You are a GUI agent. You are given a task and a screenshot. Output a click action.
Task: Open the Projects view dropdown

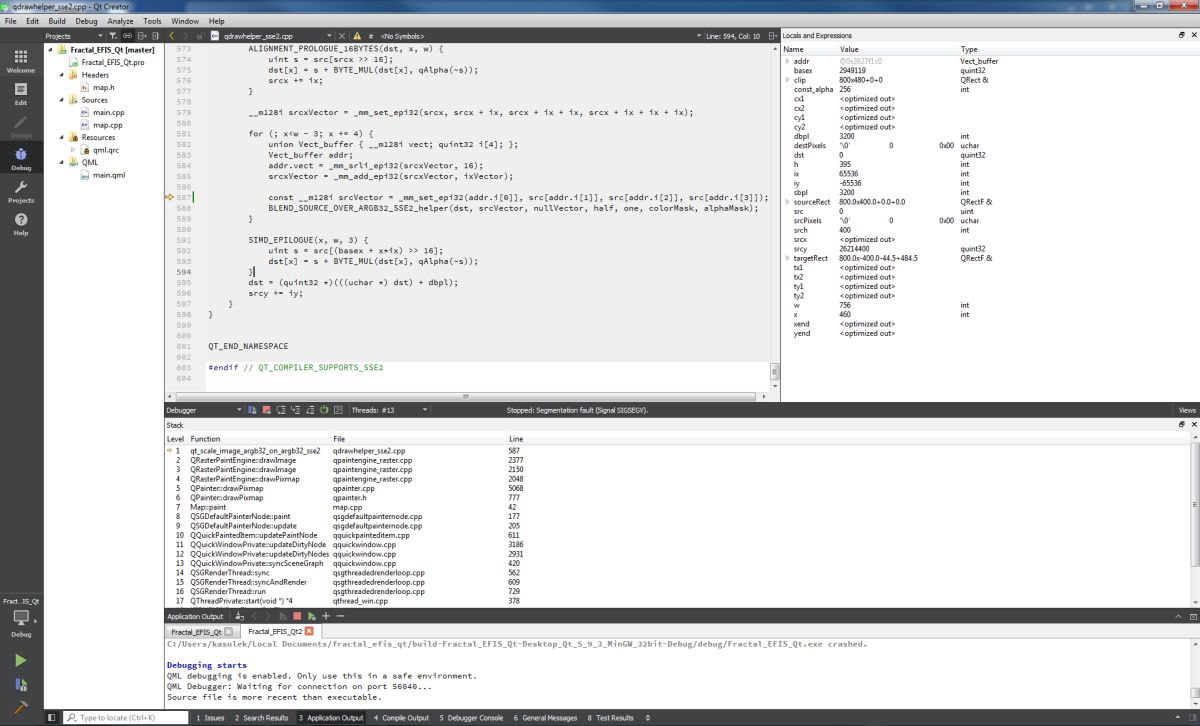tap(75, 36)
